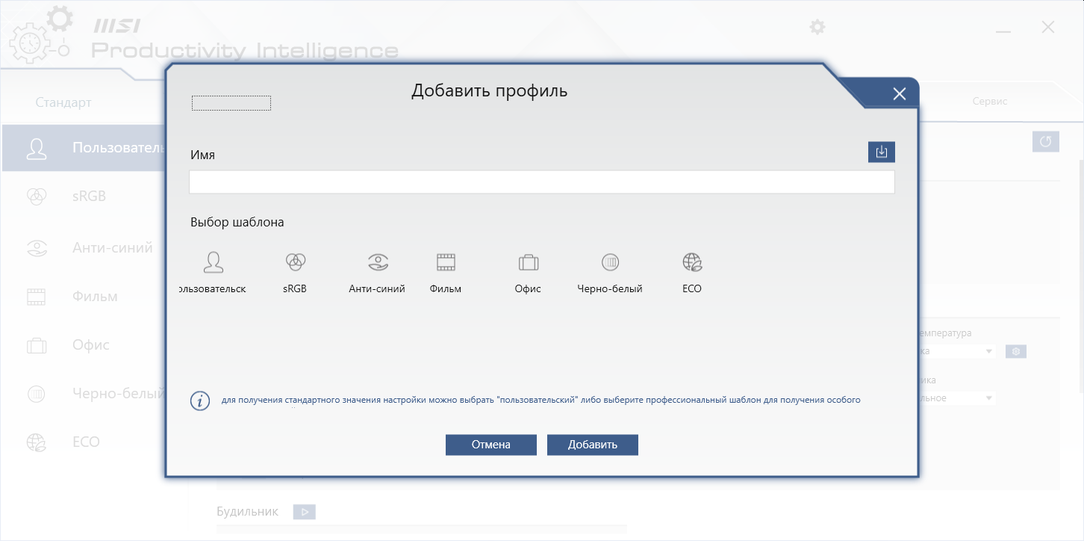Open the lower dropdown behind dialog
This screenshot has height=541, width=1084.
coord(957,398)
